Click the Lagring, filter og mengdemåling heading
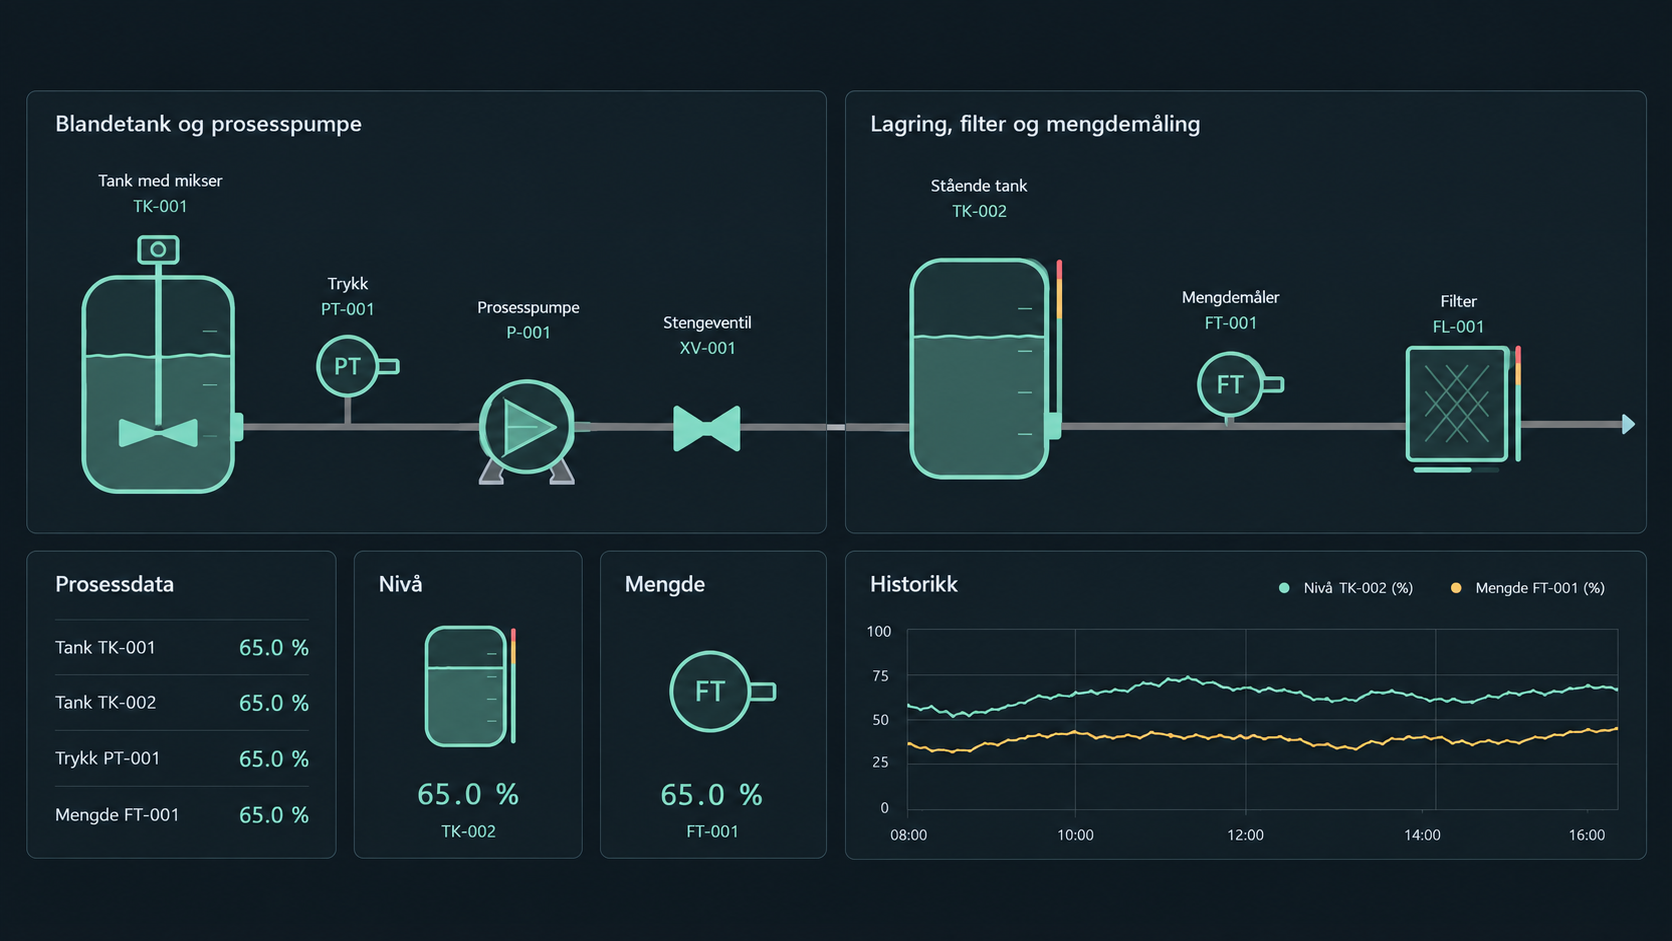Image resolution: width=1672 pixels, height=941 pixels. (1035, 124)
